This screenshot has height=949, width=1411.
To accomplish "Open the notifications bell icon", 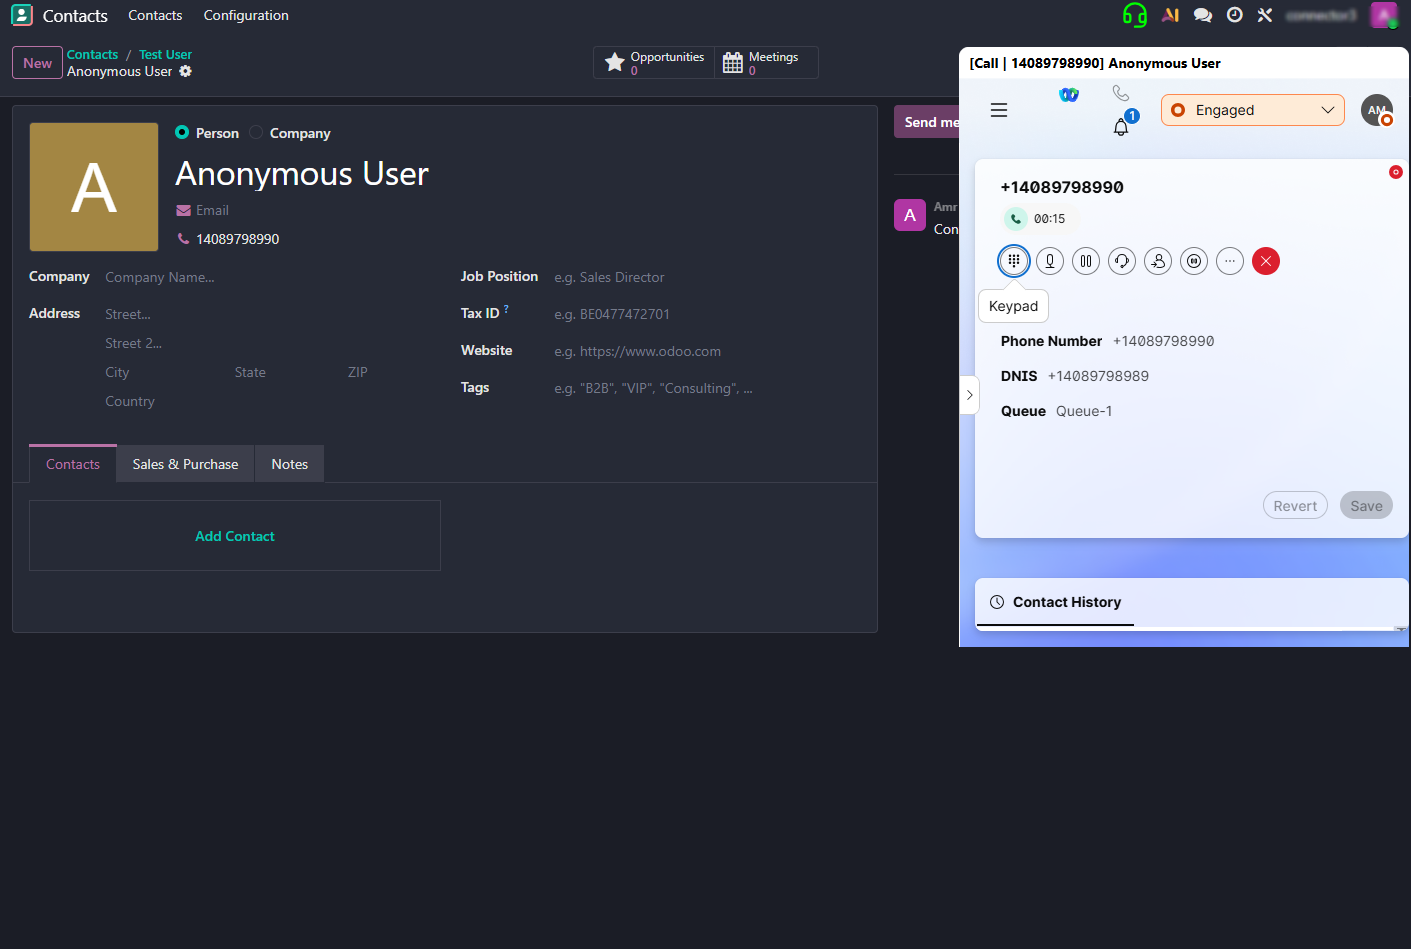I will (1121, 127).
